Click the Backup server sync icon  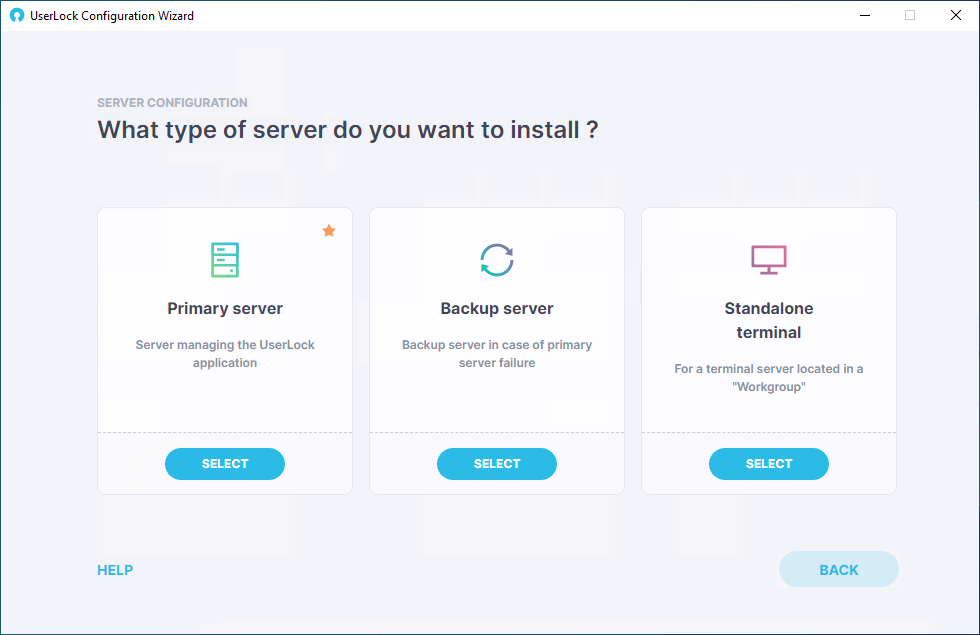(497, 259)
